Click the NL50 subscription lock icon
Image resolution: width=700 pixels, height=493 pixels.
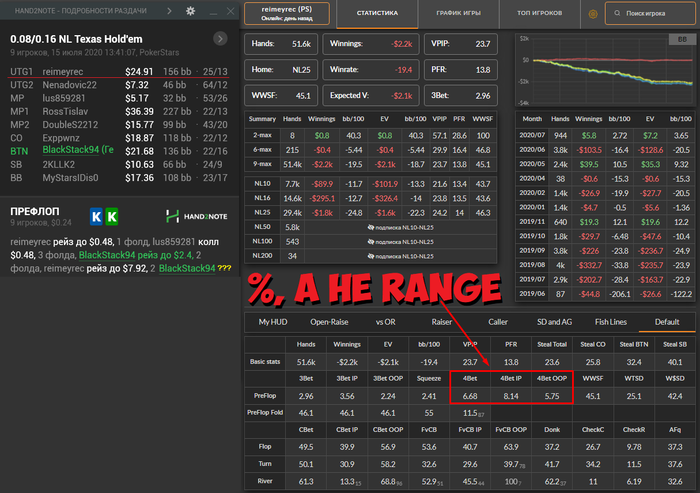point(371,227)
